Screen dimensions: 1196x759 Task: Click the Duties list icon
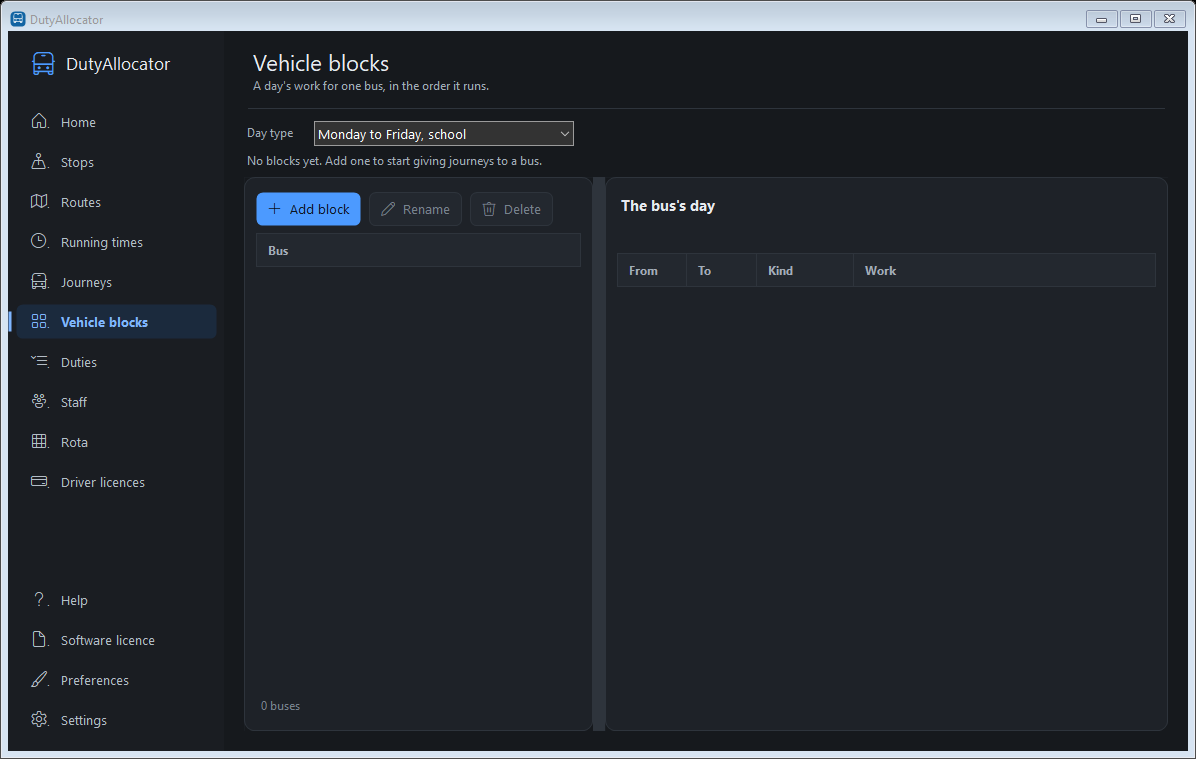click(40, 362)
